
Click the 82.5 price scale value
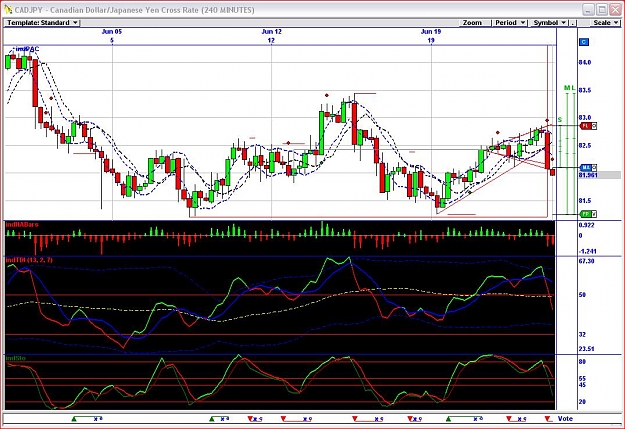click(x=585, y=146)
